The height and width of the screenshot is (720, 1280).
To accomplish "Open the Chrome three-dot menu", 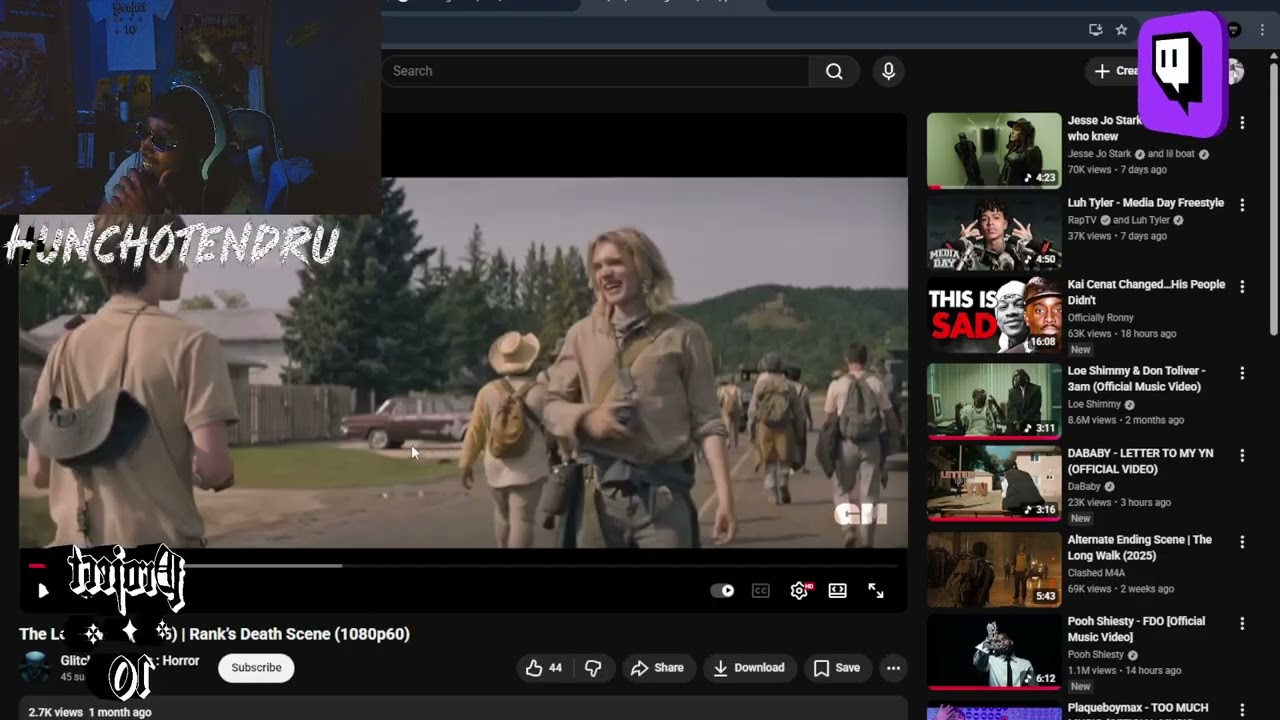I will pos(1262,30).
